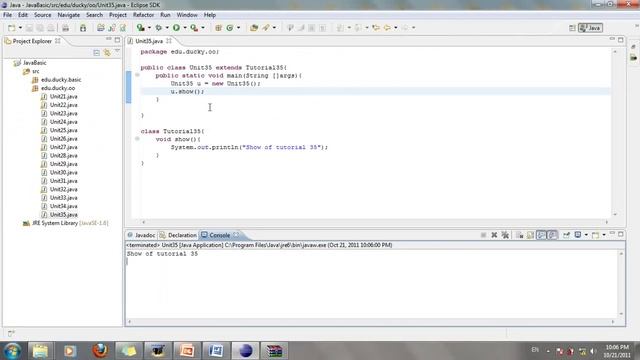Switch to the Declaration tab

coord(178,235)
